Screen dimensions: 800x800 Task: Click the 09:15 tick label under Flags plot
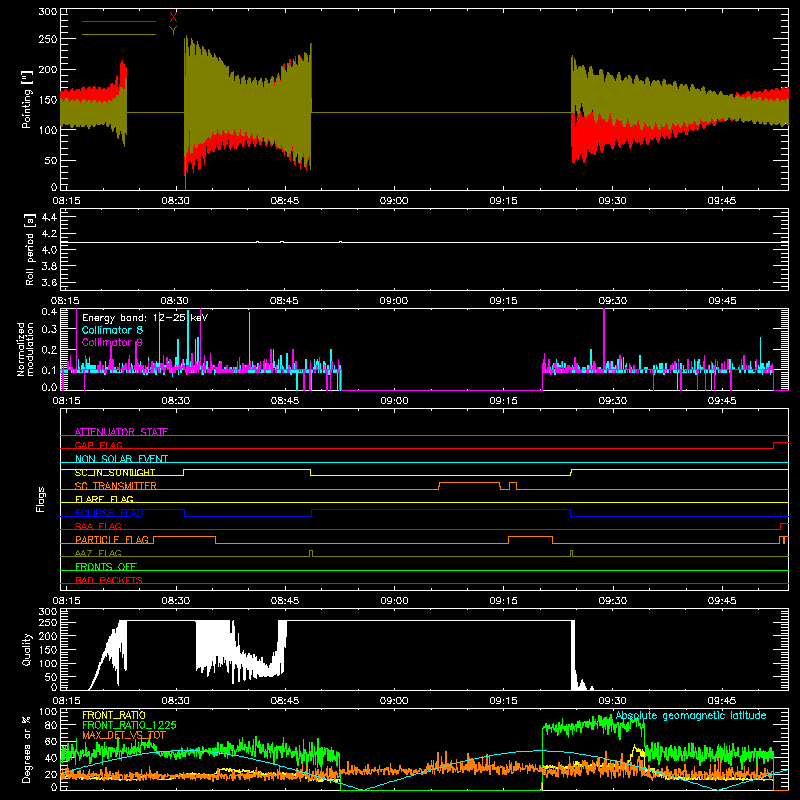coord(504,601)
